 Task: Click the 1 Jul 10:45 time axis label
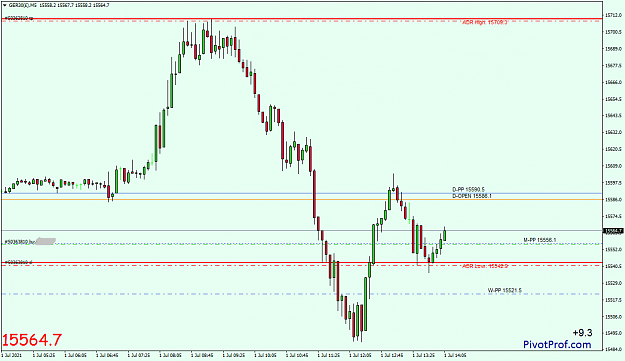point(297,355)
